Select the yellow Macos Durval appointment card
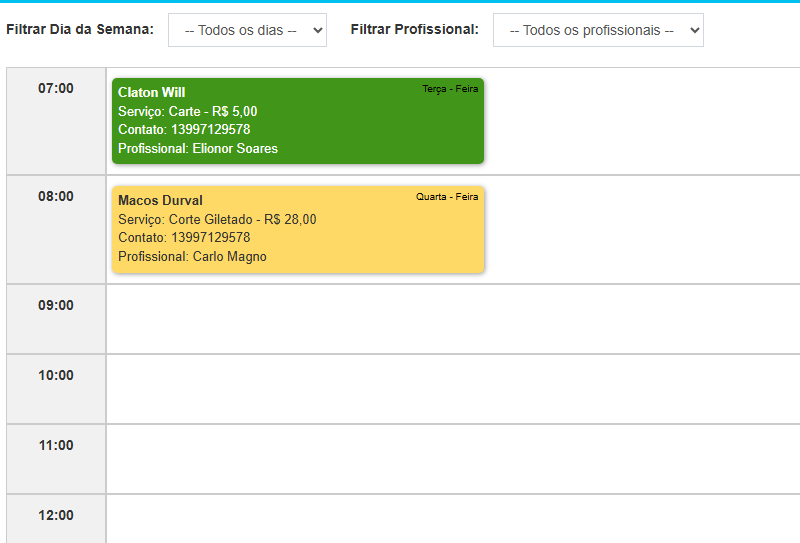 (x=298, y=229)
